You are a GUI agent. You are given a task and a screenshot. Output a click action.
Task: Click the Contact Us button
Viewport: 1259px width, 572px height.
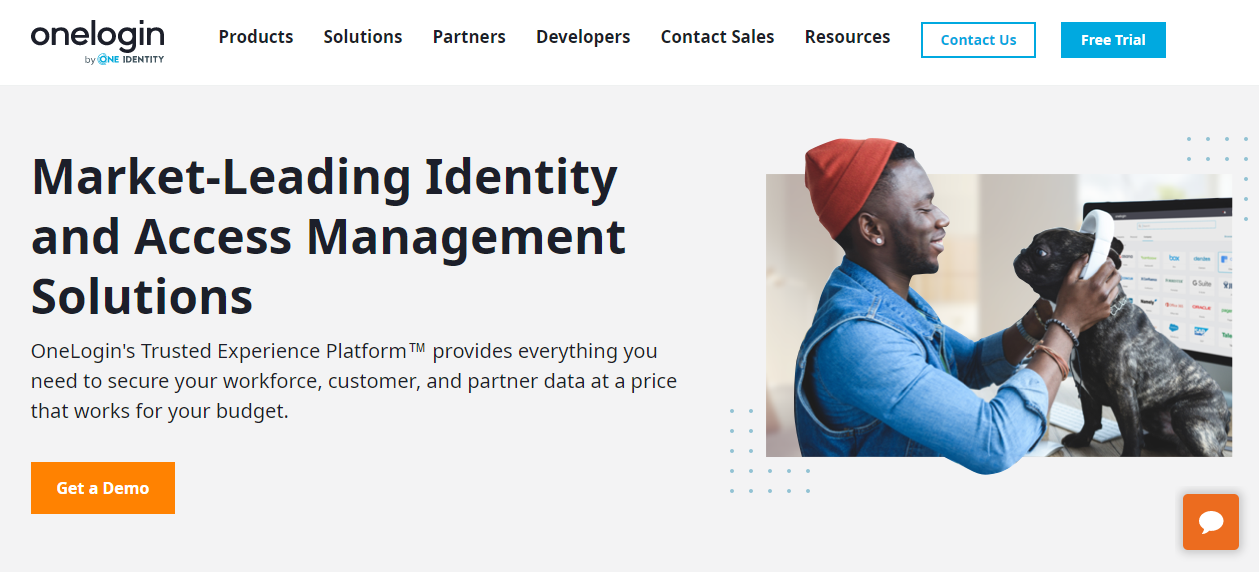pos(978,40)
